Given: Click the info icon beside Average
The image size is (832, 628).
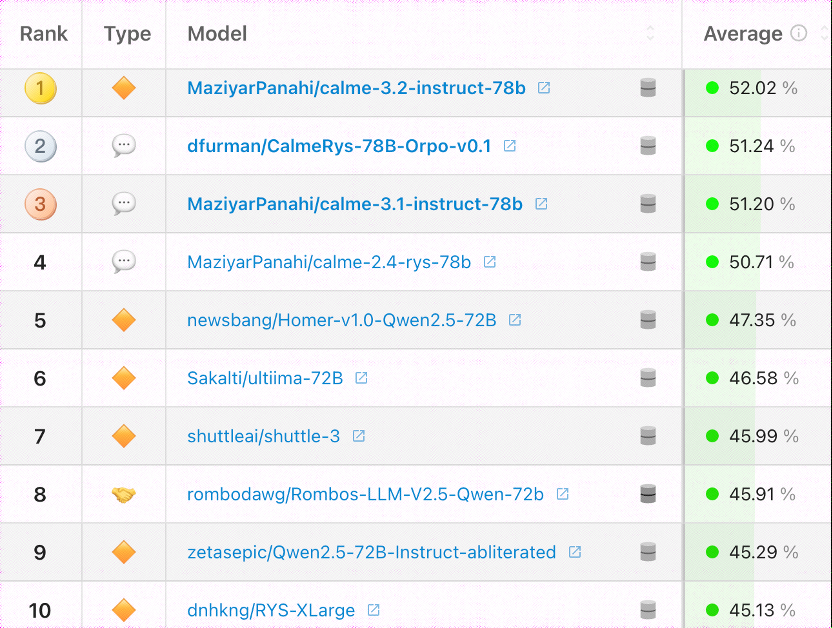Looking at the screenshot, I should point(798,33).
